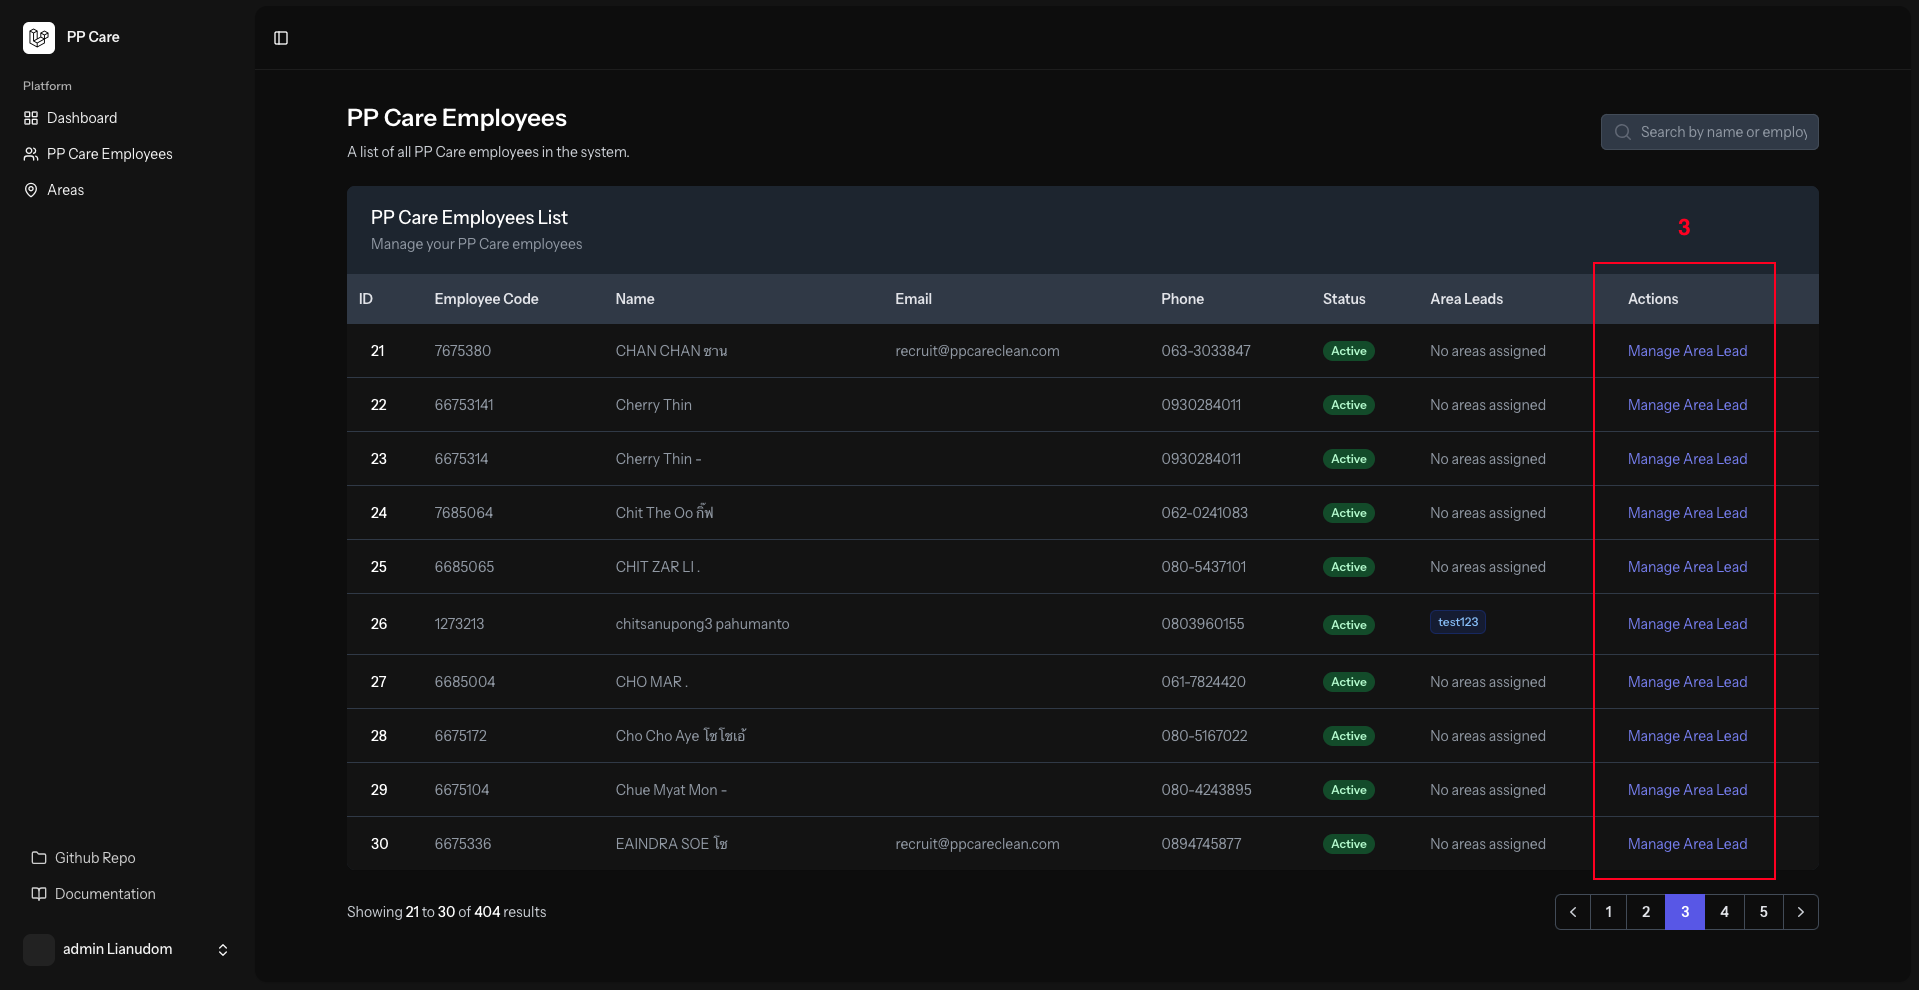1919x990 pixels.
Task: Manage Area Lead for EAINDRA SOE
Action: 1687,844
